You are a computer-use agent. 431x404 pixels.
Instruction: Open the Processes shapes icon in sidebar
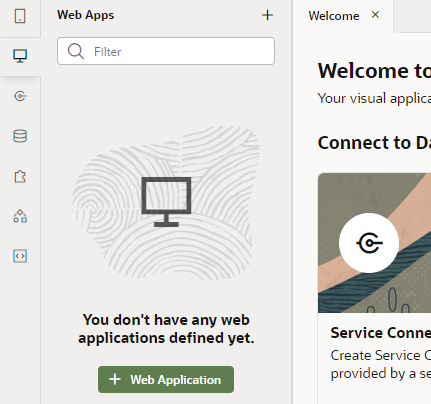[x=20, y=216]
